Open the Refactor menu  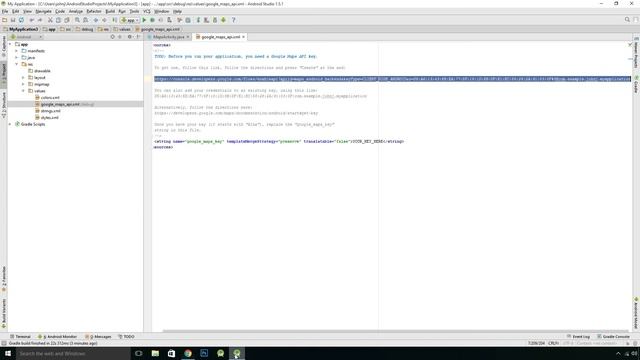pyautogui.click(x=94, y=11)
